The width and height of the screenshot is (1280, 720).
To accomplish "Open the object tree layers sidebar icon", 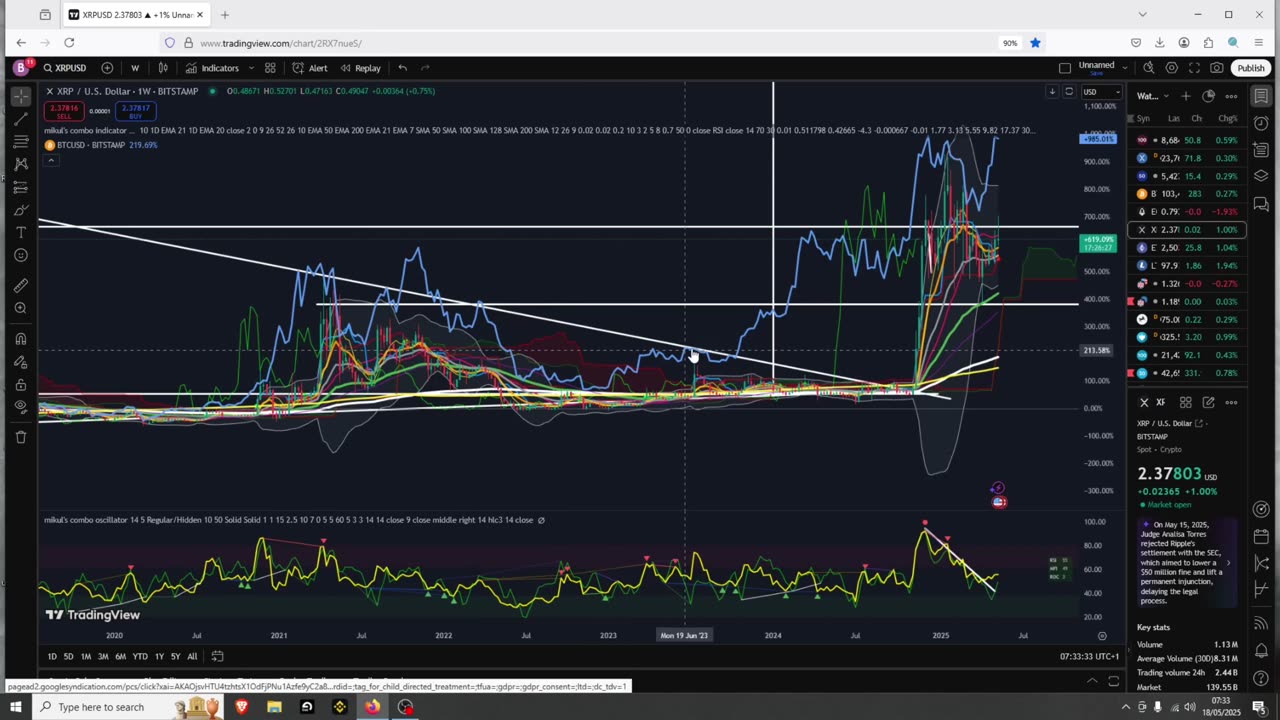I will pos(1261,177).
